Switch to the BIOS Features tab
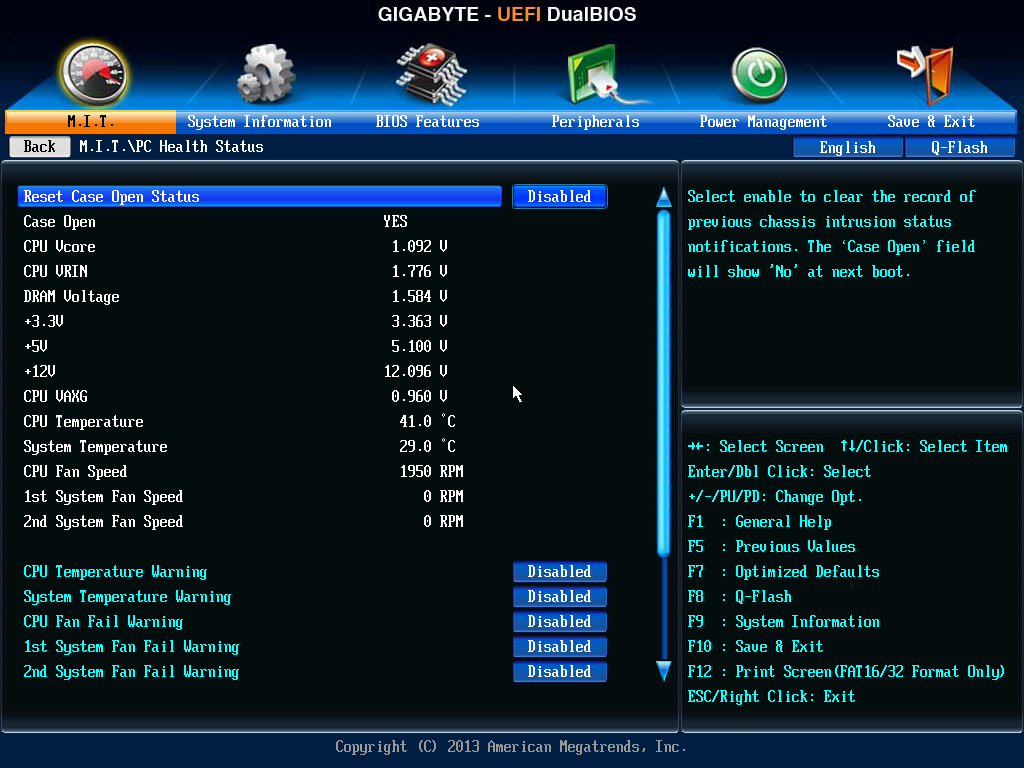This screenshot has height=768, width=1024. 427,121
